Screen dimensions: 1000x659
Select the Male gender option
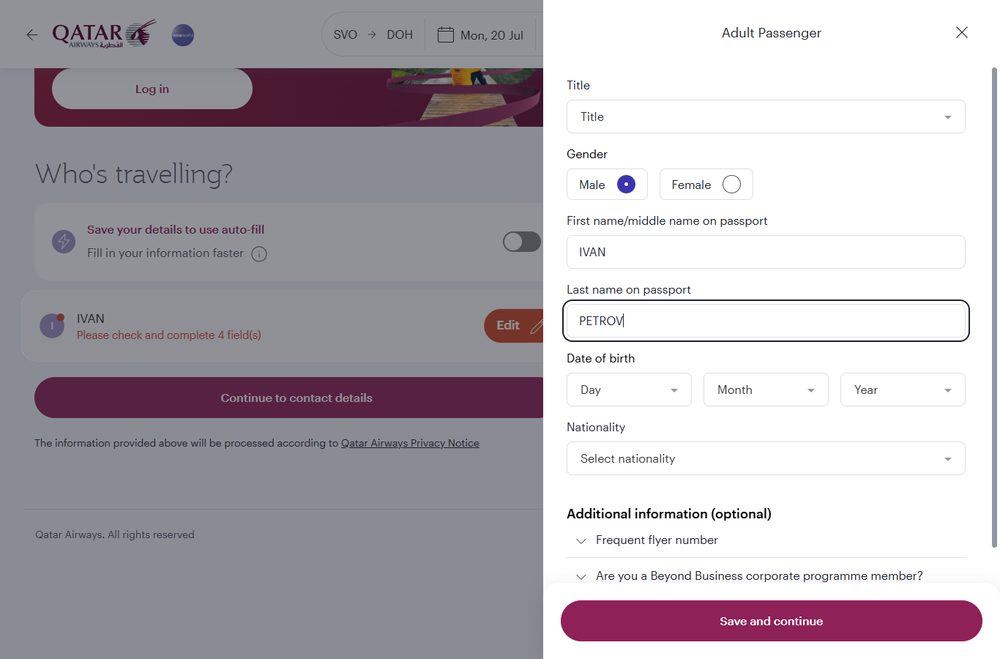607,184
